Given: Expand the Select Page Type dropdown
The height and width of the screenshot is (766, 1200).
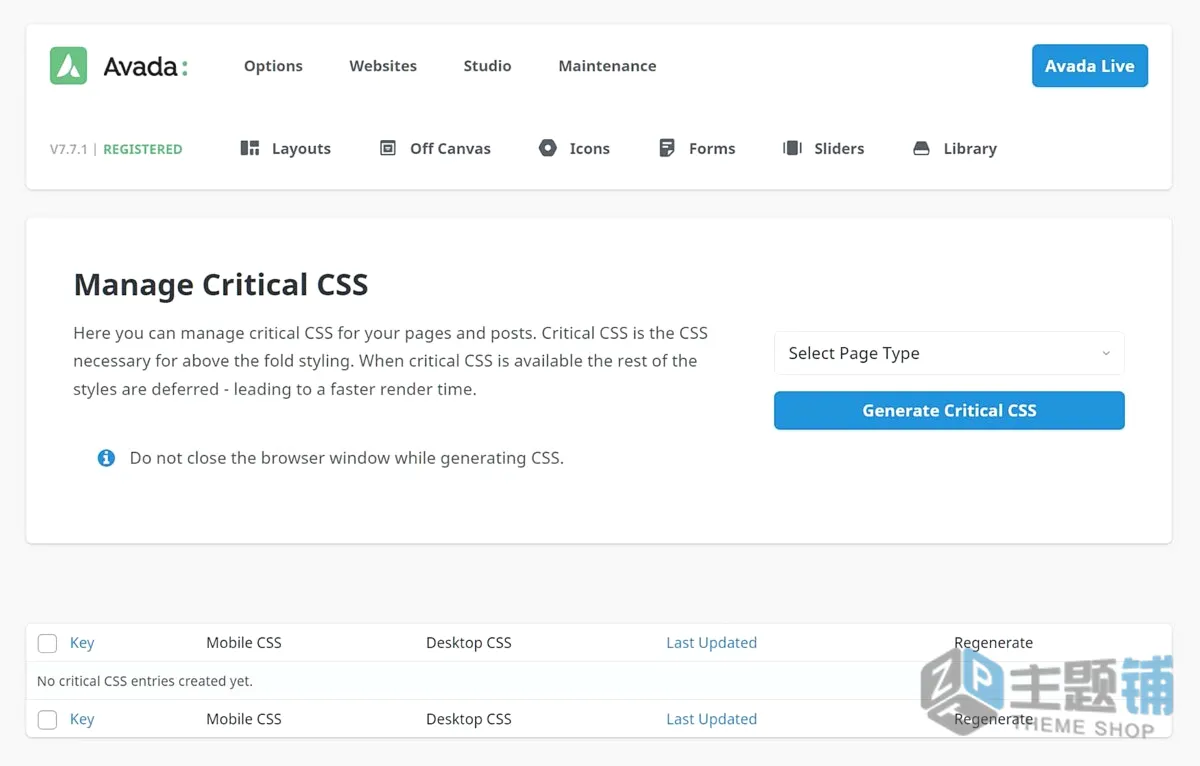Looking at the screenshot, I should 949,353.
